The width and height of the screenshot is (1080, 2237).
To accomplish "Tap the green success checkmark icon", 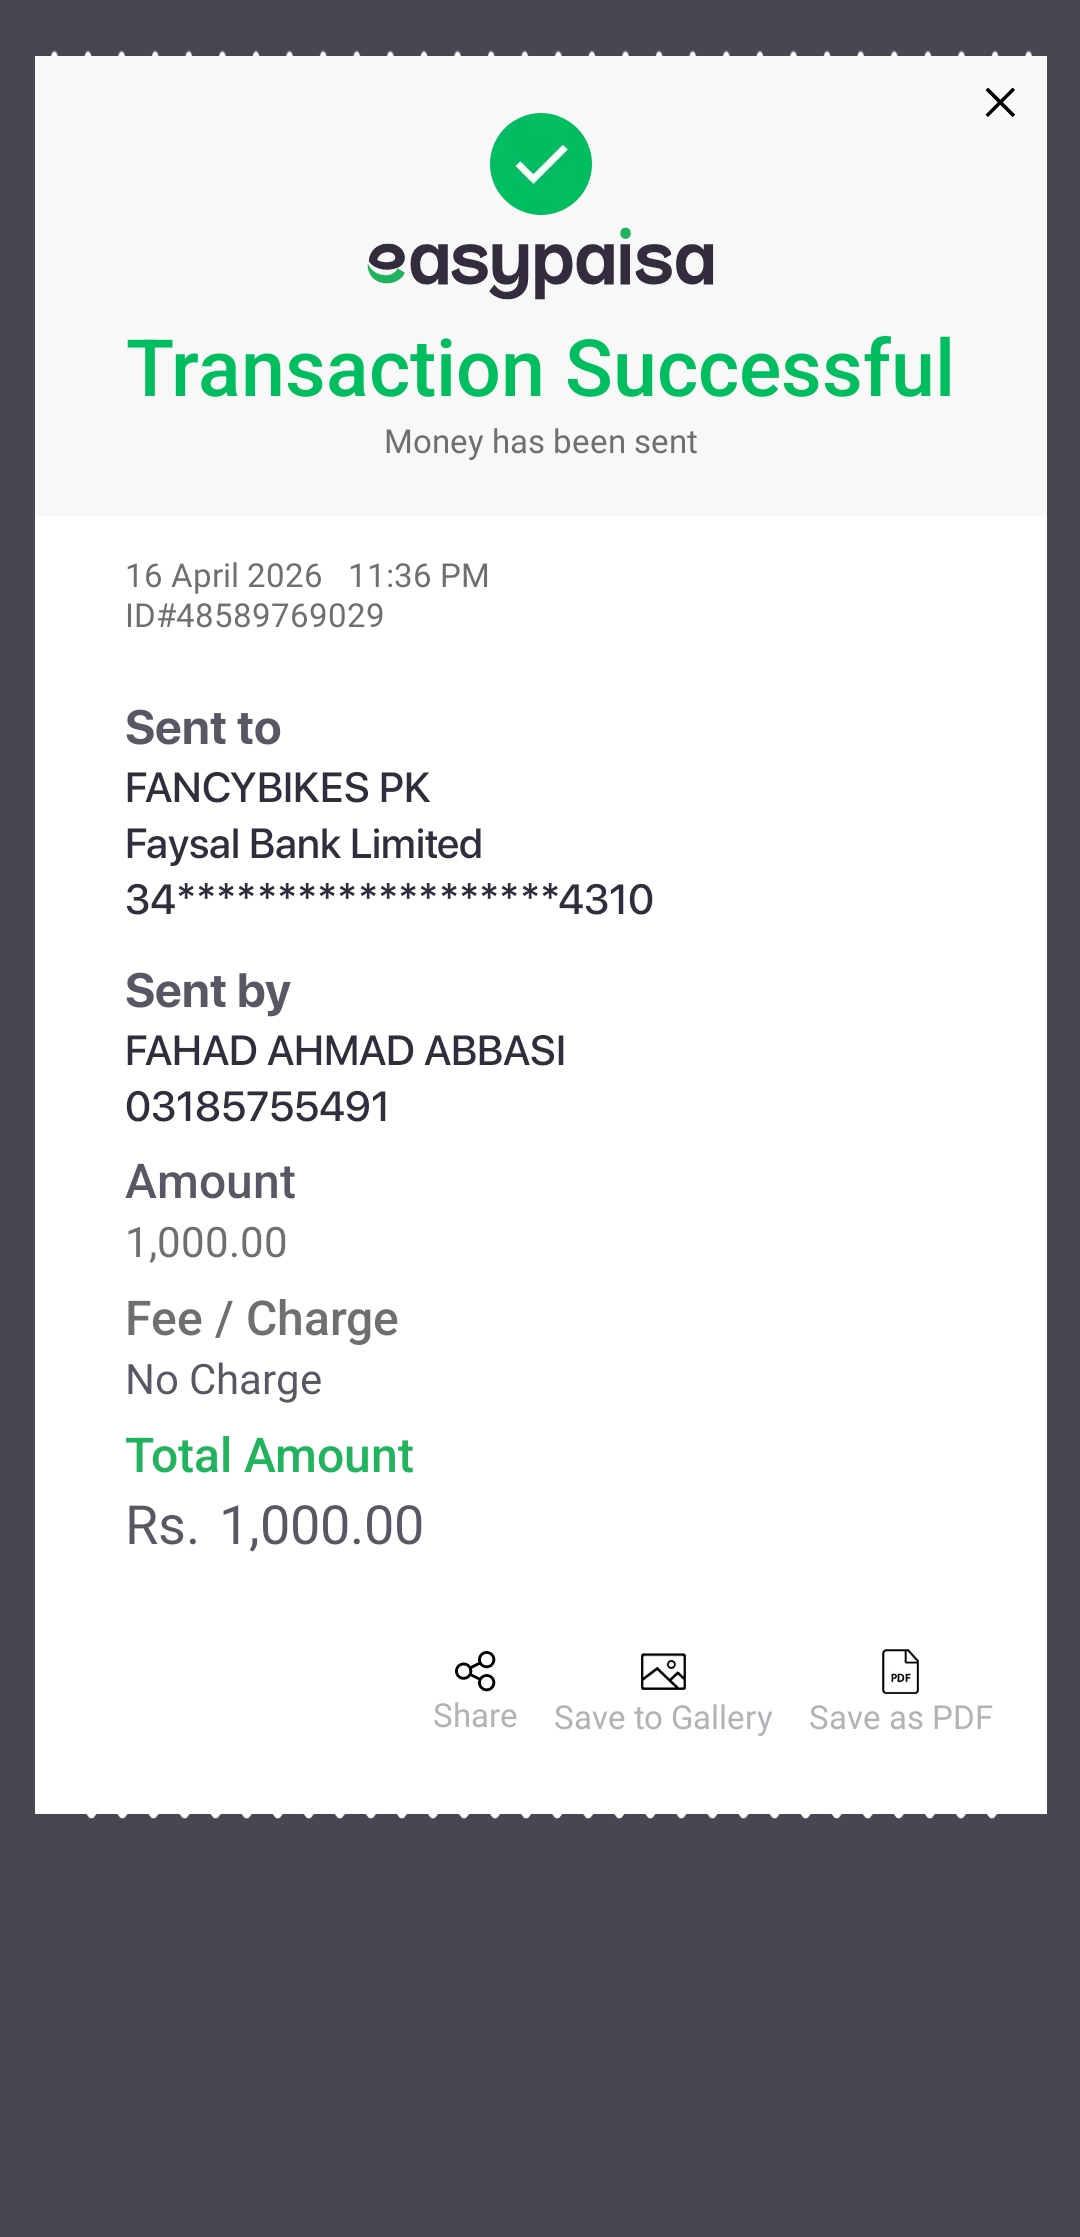I will coord(541,164).
